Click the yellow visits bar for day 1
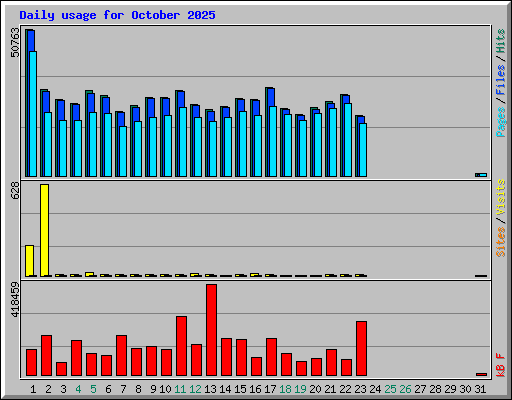Viewport: 512px width, 400px height. coord(29,261)
